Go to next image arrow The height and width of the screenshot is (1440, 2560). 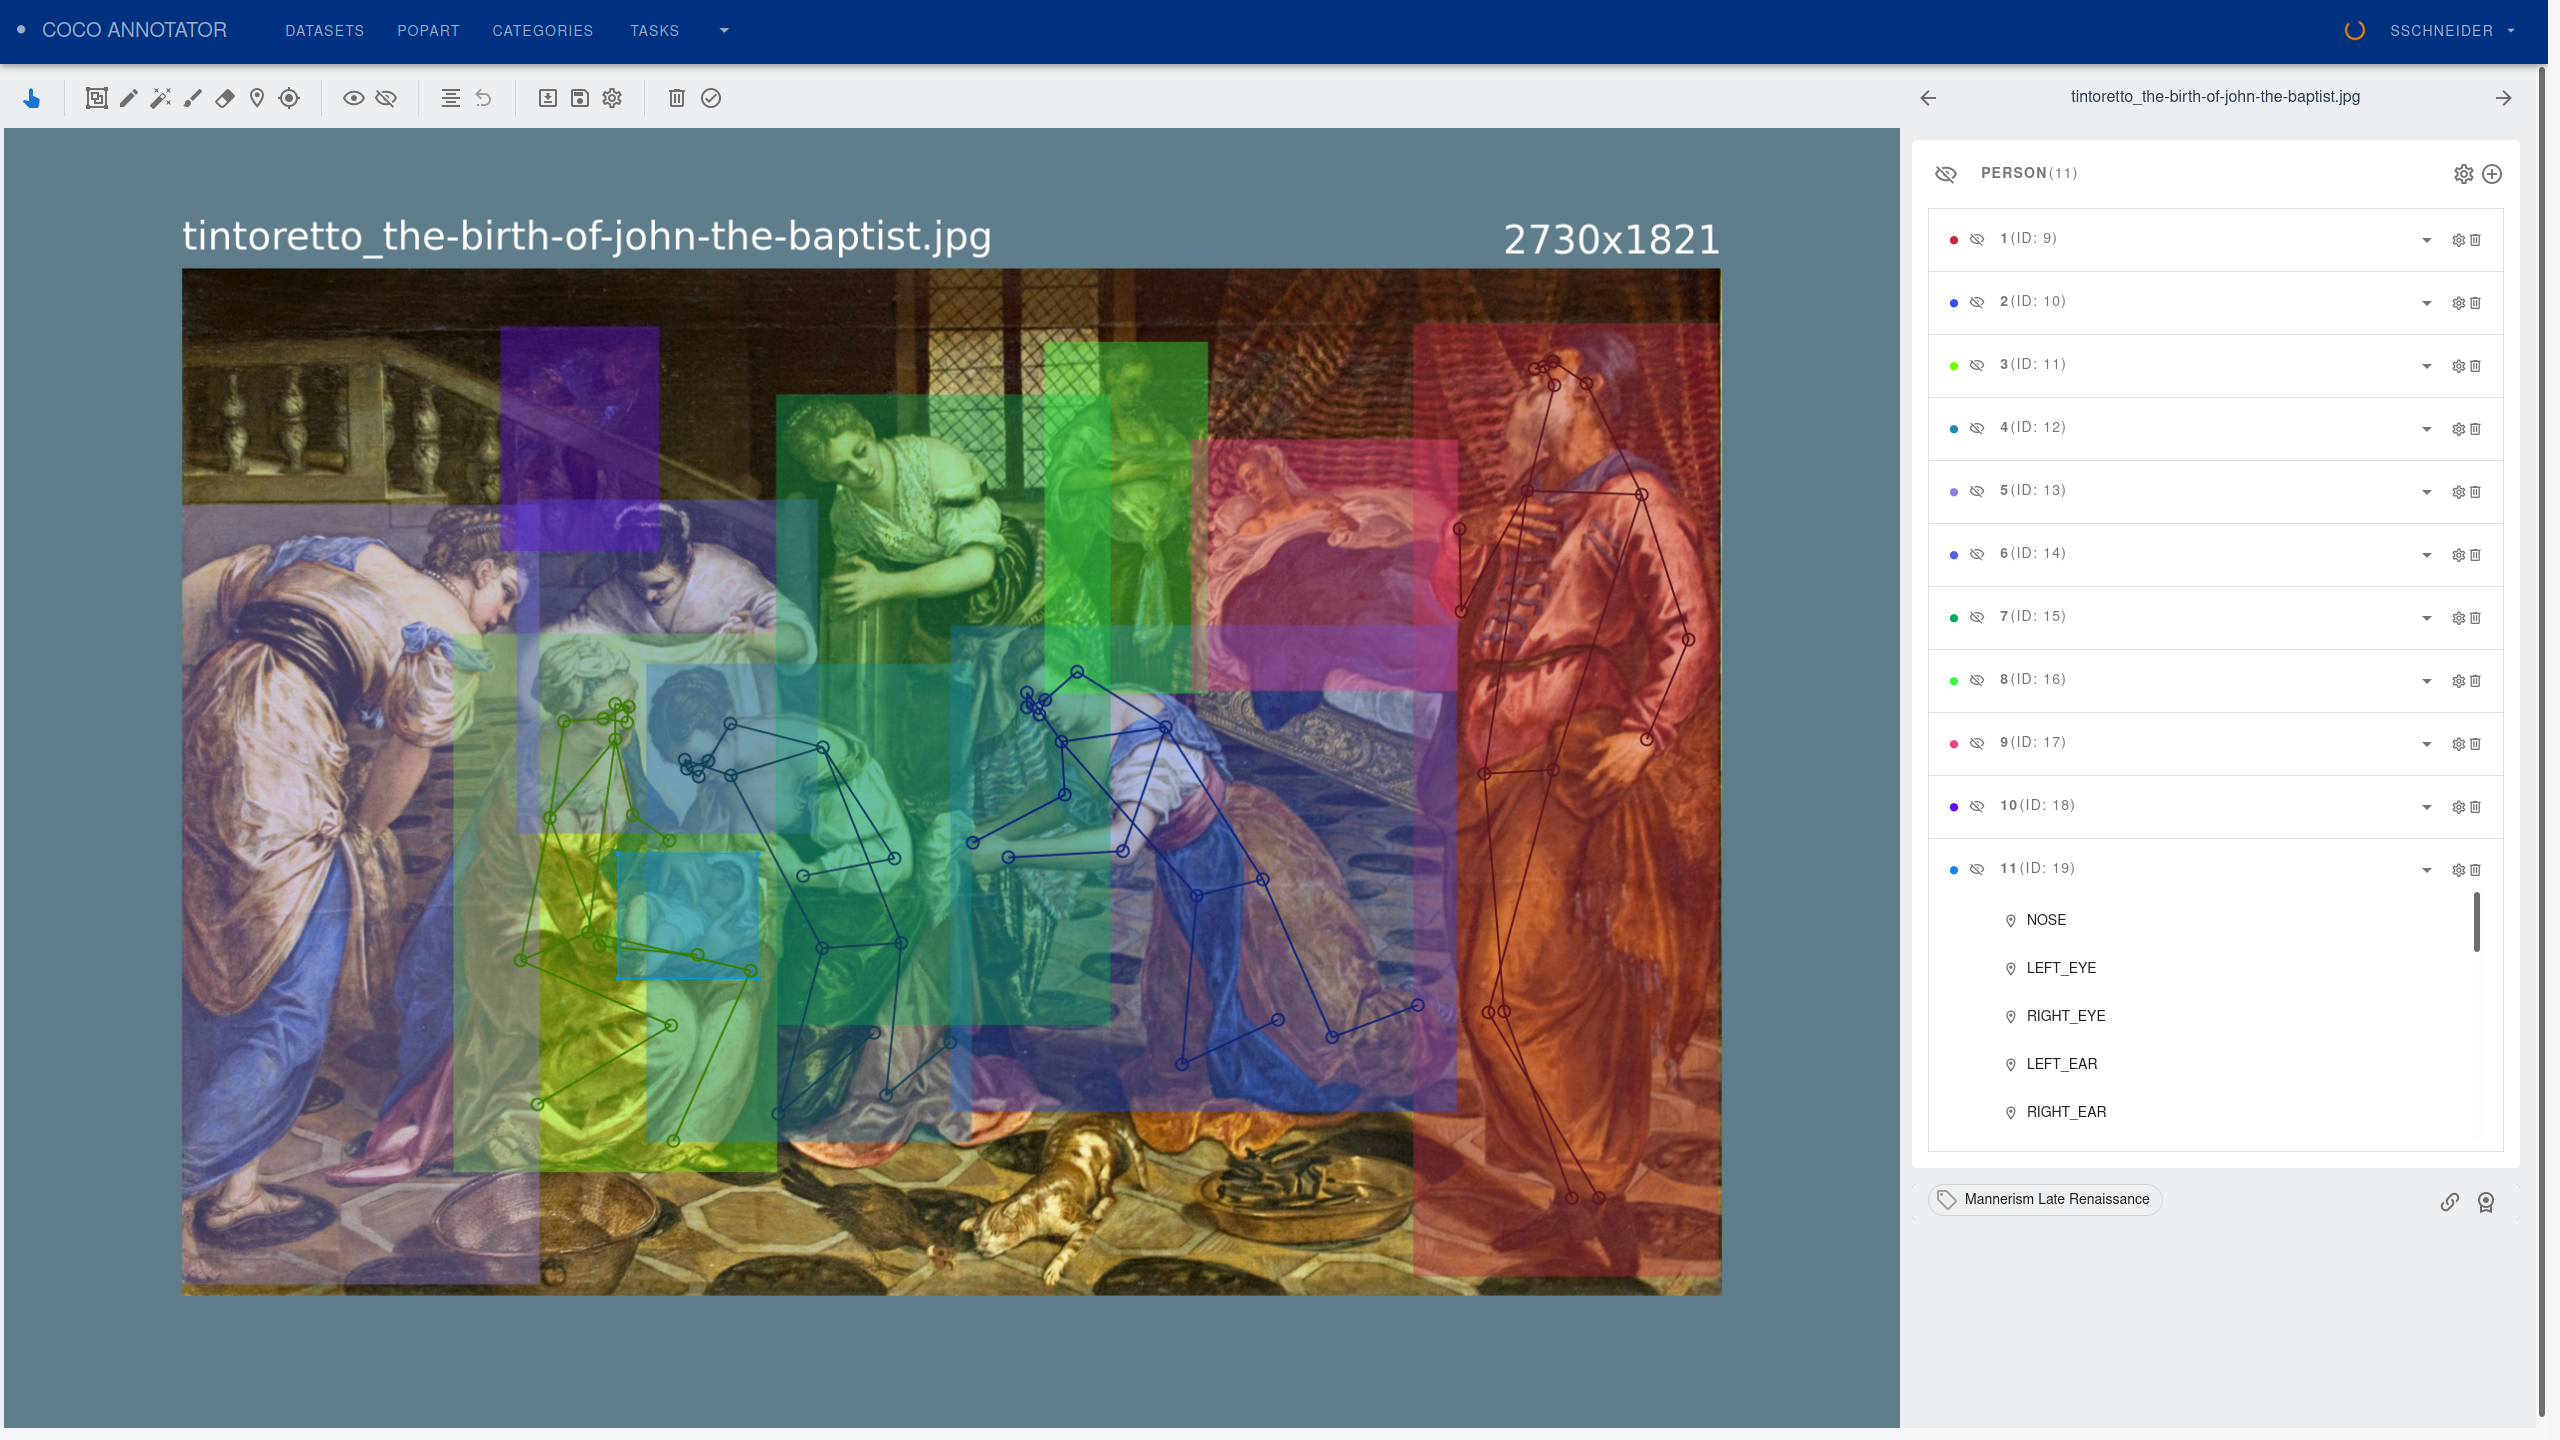point(2504,98)
